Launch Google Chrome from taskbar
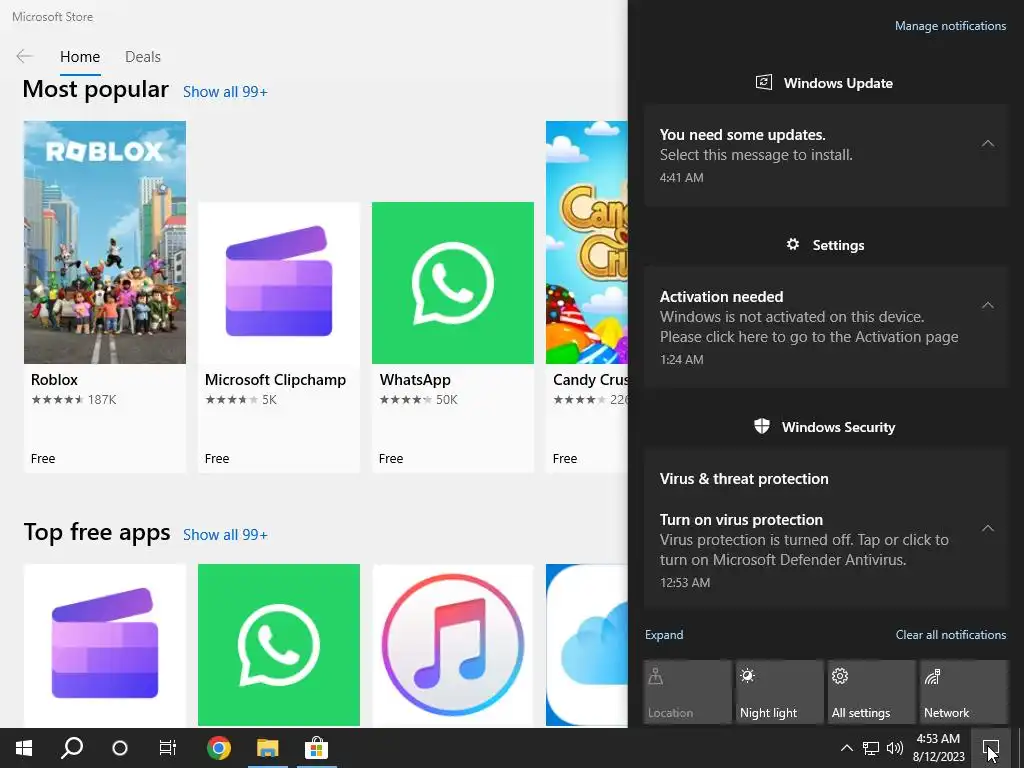Screen dimensions: 1024x768 click(x=219, y=748)
